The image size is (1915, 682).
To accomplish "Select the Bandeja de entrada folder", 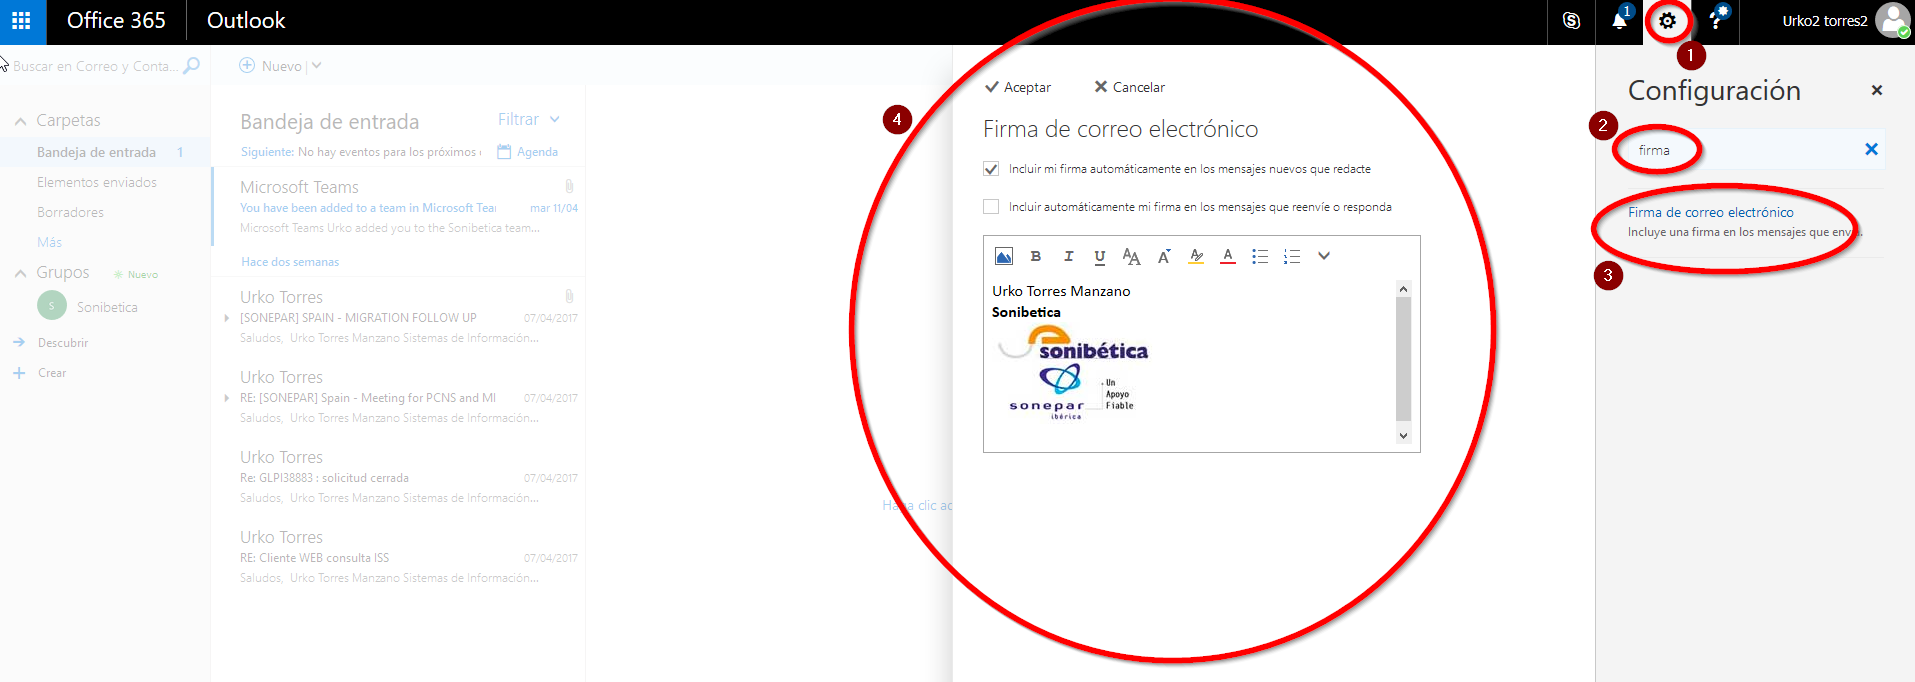I will tap(105, 152).
